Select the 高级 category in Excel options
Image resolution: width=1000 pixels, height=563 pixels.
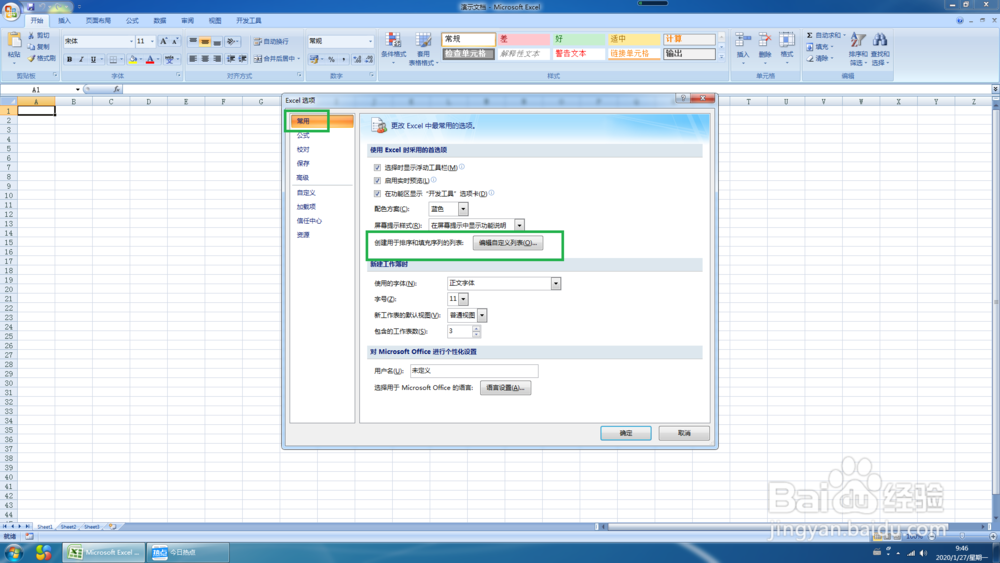303,178
